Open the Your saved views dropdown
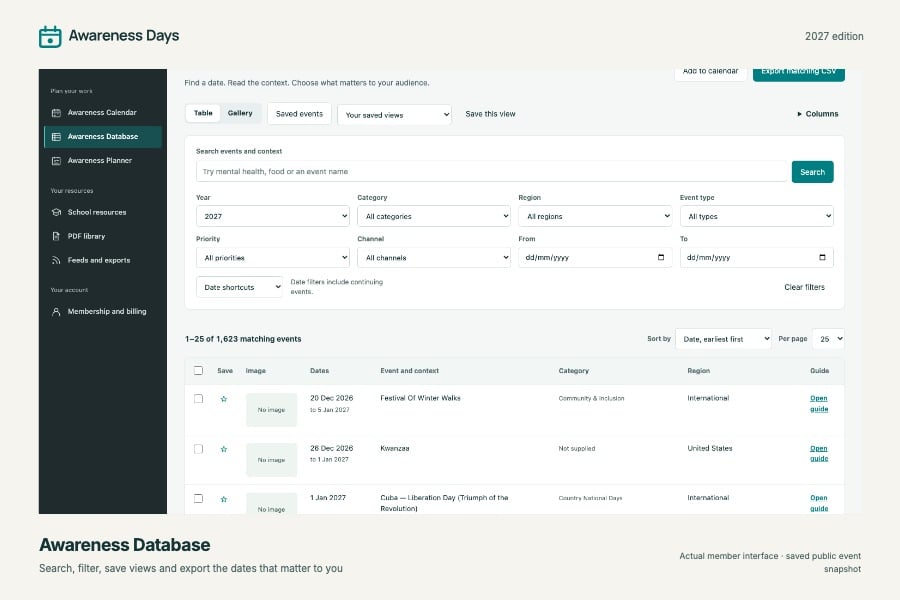Viewport: 900px width, 600px height. (x=394, y=115)
